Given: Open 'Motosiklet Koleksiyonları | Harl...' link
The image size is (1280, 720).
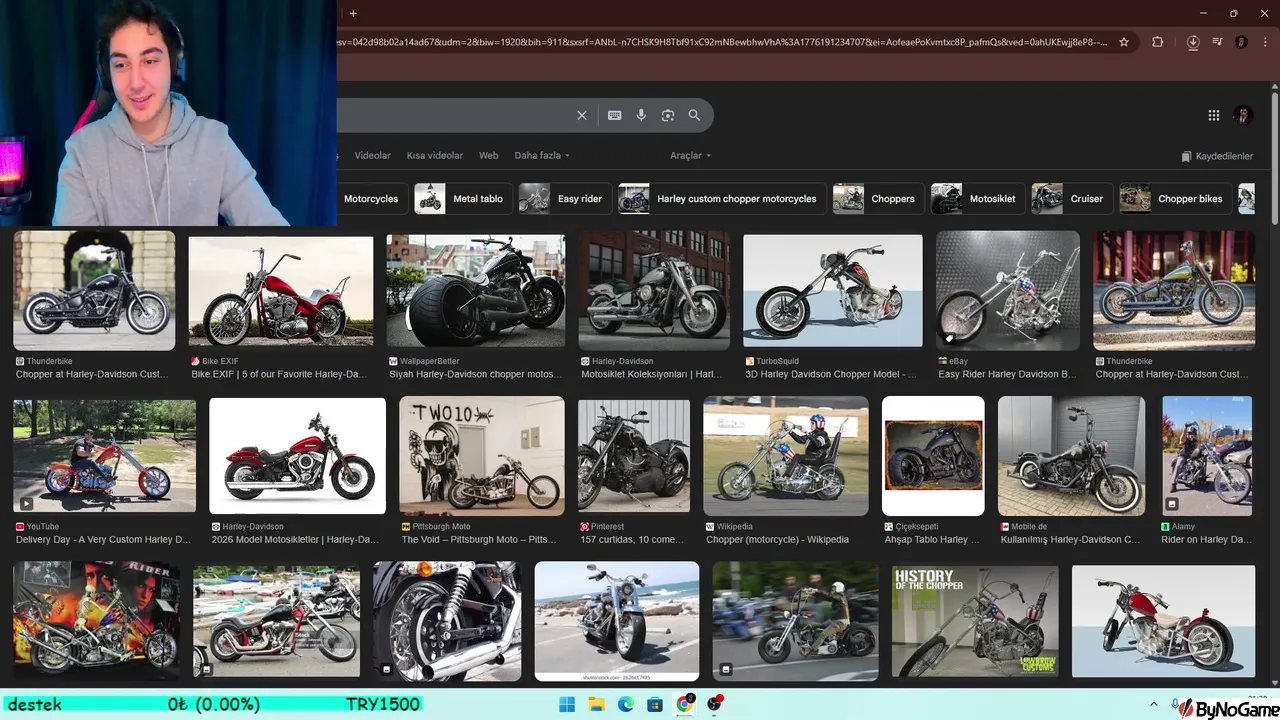Looking at the screenshot, I should (652, 374).
